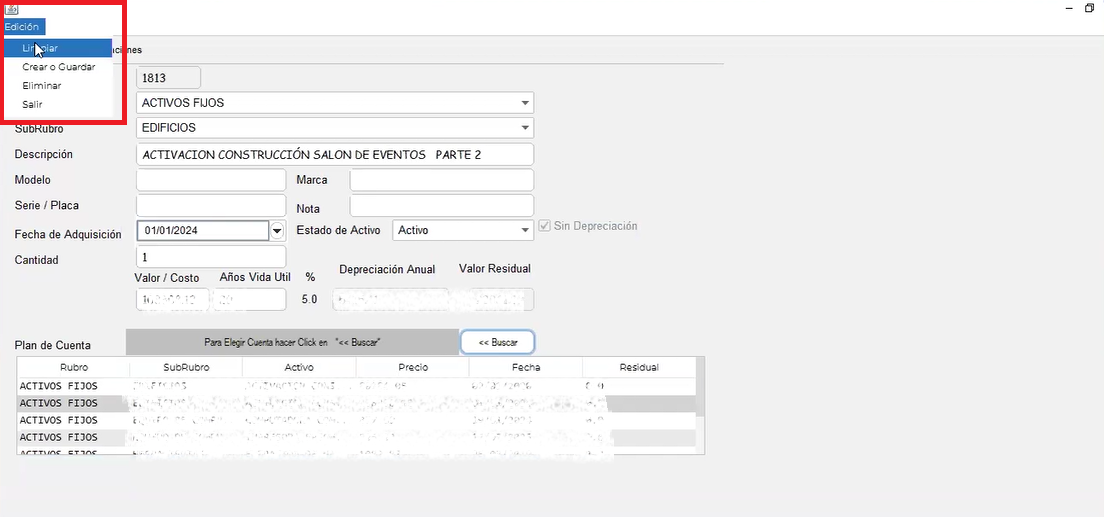This screenshot has width=1104, height=517.
Task: Select Salir menu option
Action: click(58, 104)
